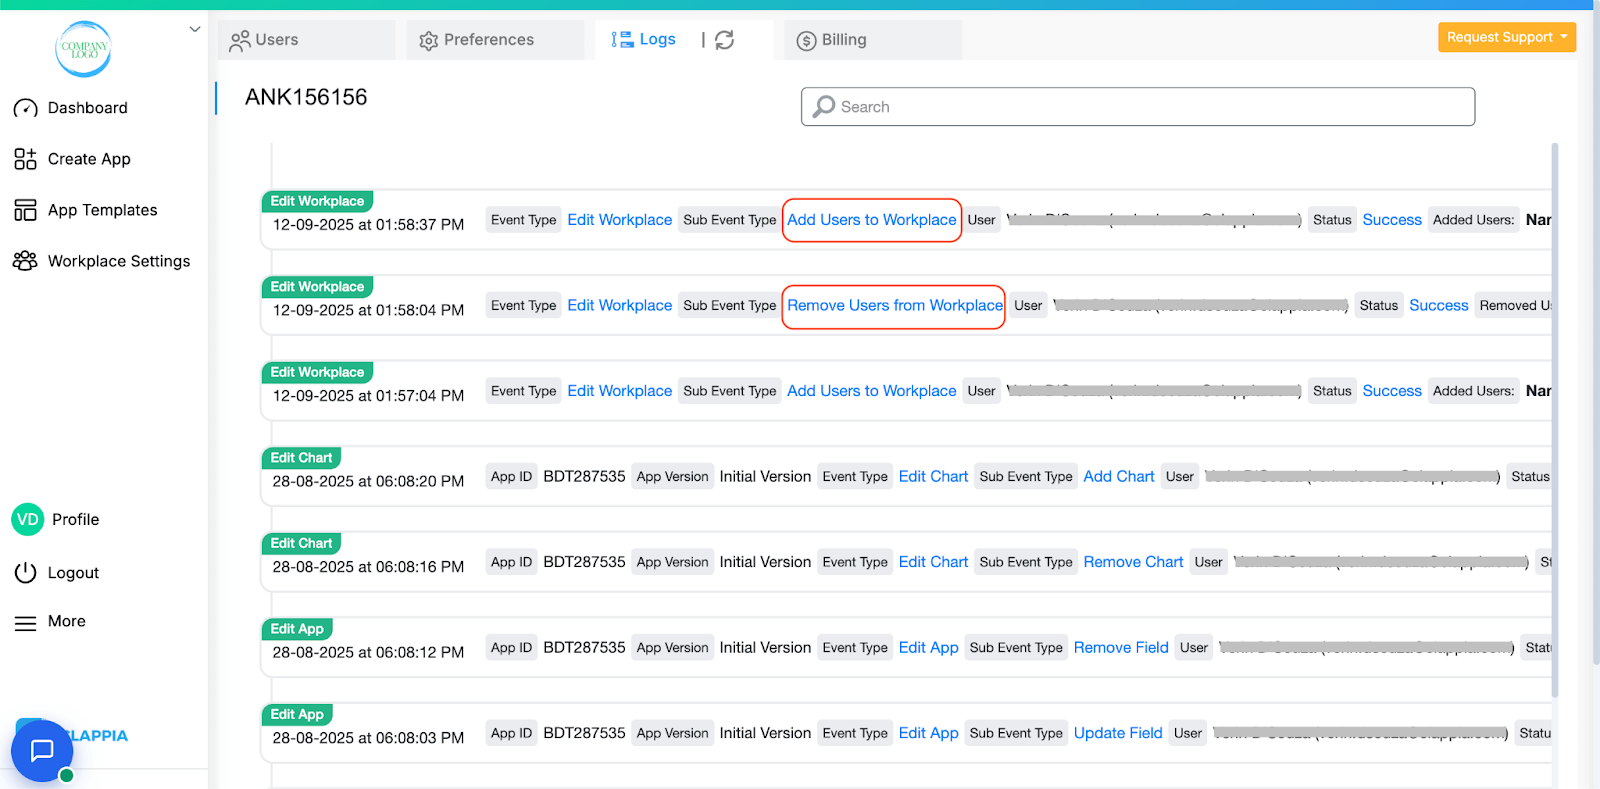Image resolution: width=1600 pixels, height=789 pixels.
Task: Switch to the Preferences tab
Action: 495,40
